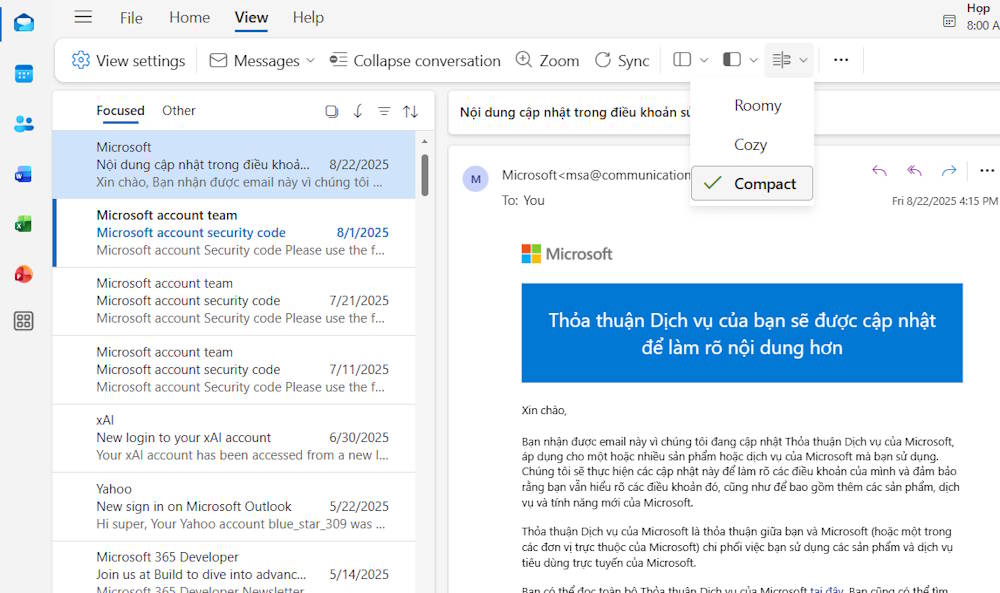The image size is (1000, 593).
Task: Launch Excel from the app sidebar
Action: click(x=24, y=223)
